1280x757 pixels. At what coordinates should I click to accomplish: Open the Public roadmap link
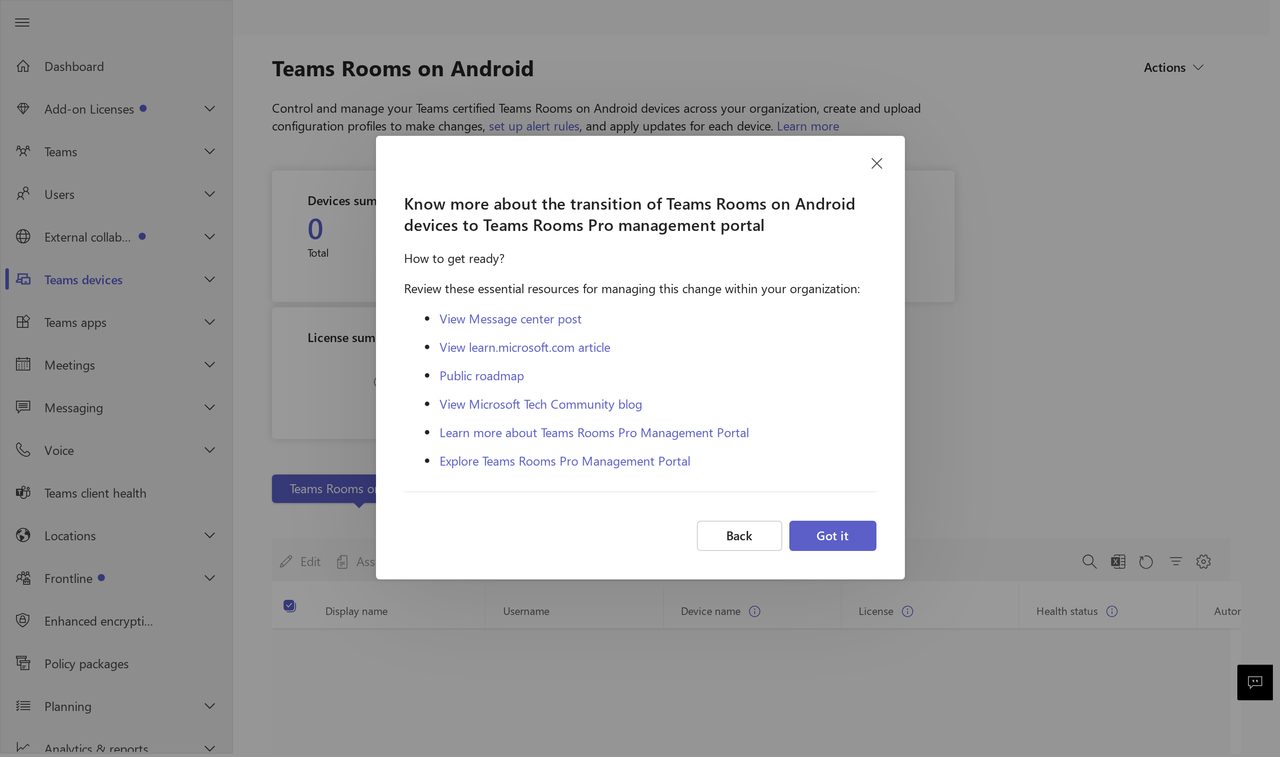click(481, 376)
